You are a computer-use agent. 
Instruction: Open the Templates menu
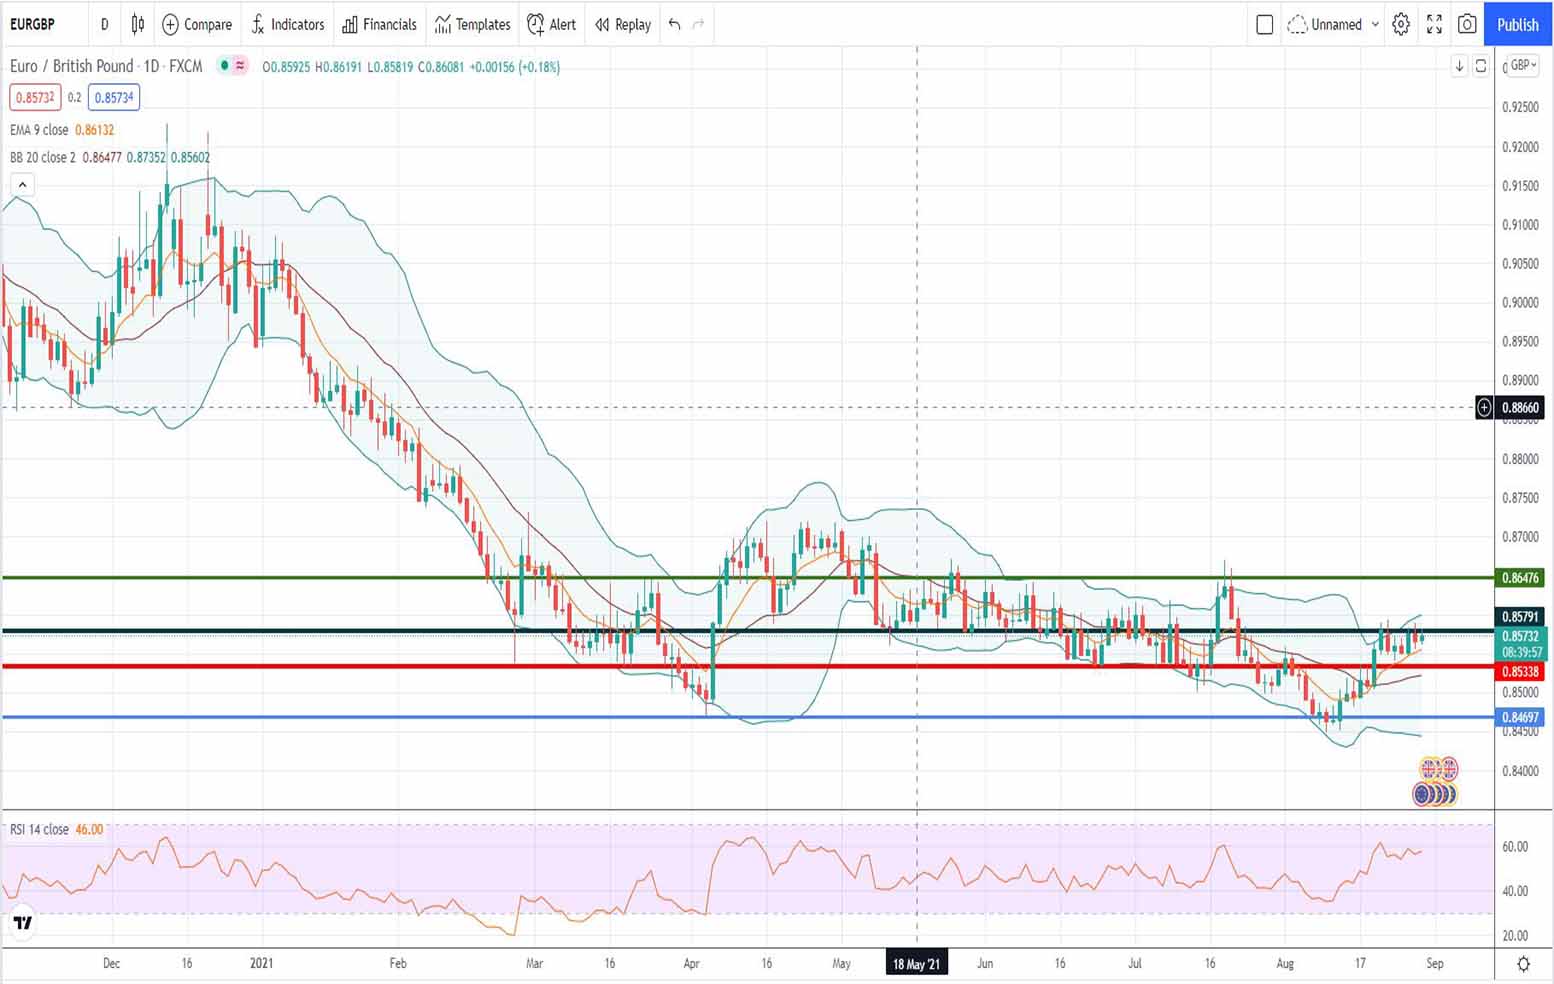pyautogui.click(x=472, y=24)
